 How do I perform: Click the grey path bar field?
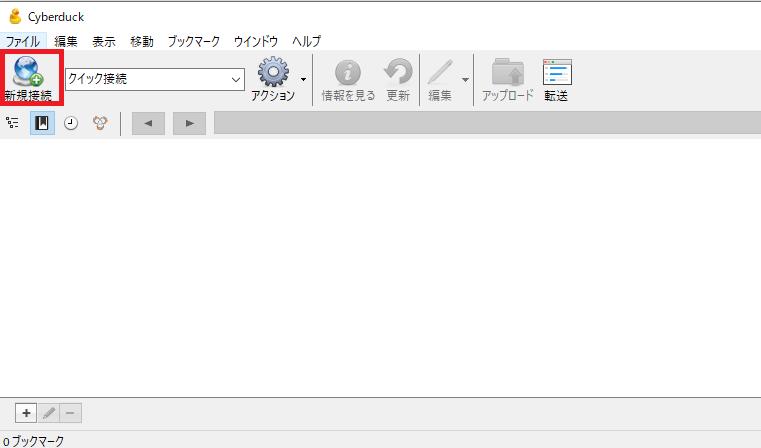pos(487,123)
